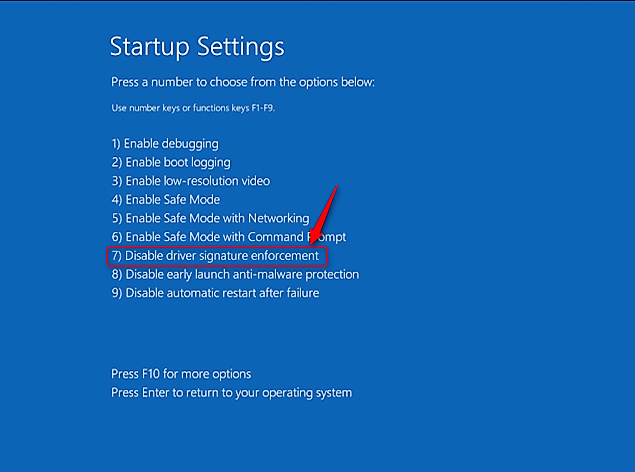Image resolution: width=635 pixels, height=472 pixels.
Task: Select option 1 Enable debugging
Action: 164,143
